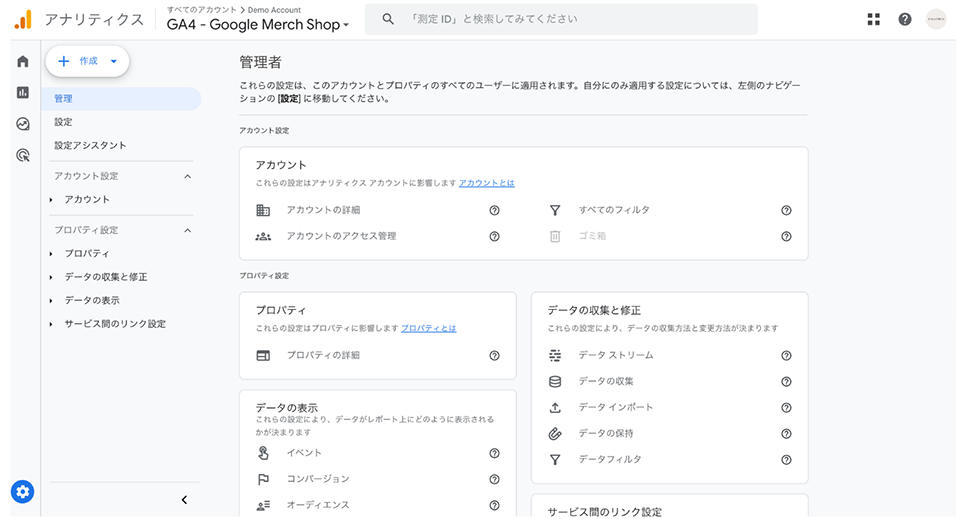Click the 測定 ID search field

pos(561,19)
